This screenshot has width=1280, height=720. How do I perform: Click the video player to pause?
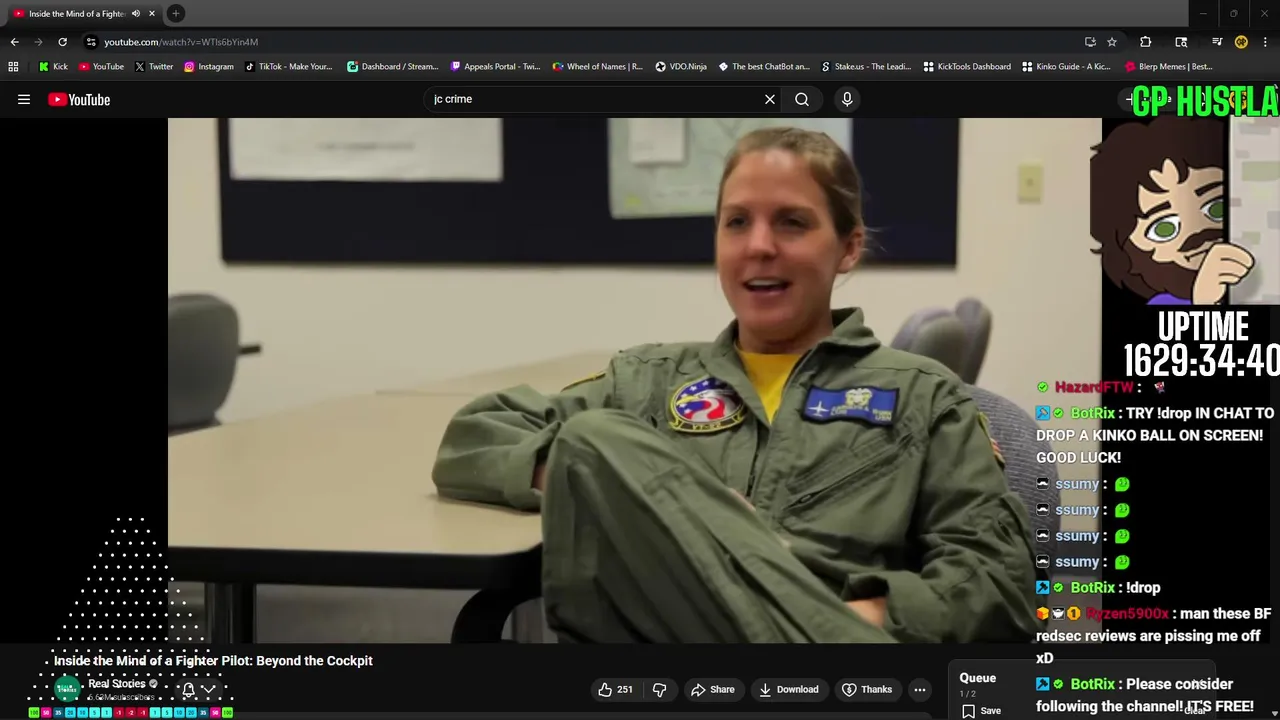[x=634, y=380]
